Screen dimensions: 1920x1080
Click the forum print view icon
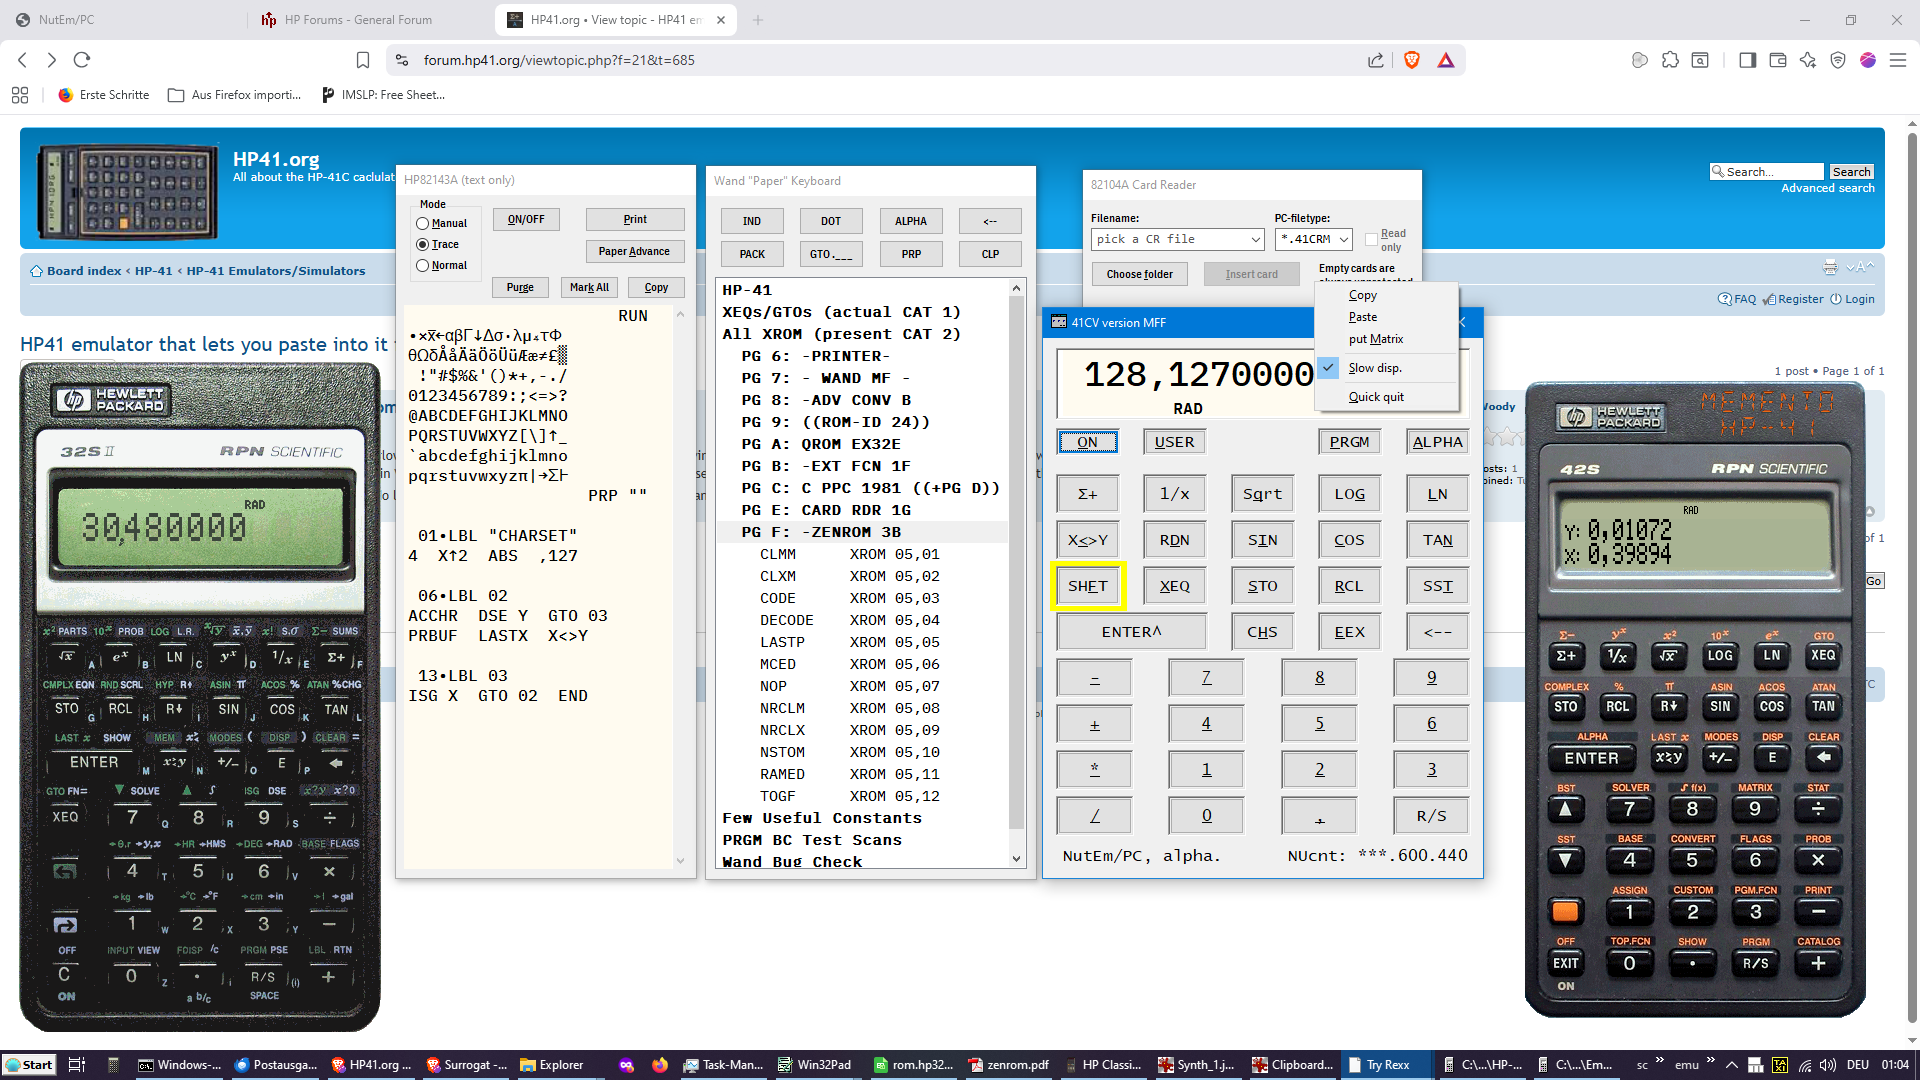pyautogui.click(x=1830, y=267)
